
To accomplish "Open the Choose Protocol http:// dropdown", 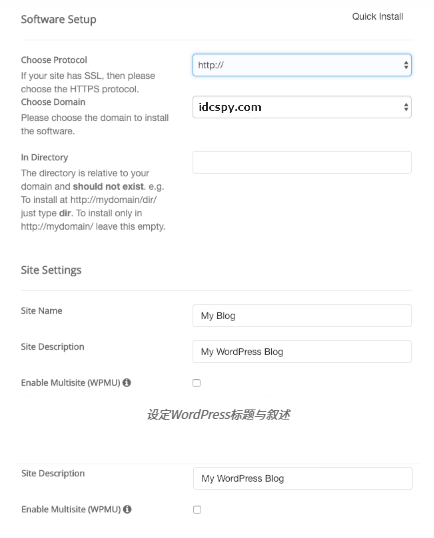I will tap(302, 65).
